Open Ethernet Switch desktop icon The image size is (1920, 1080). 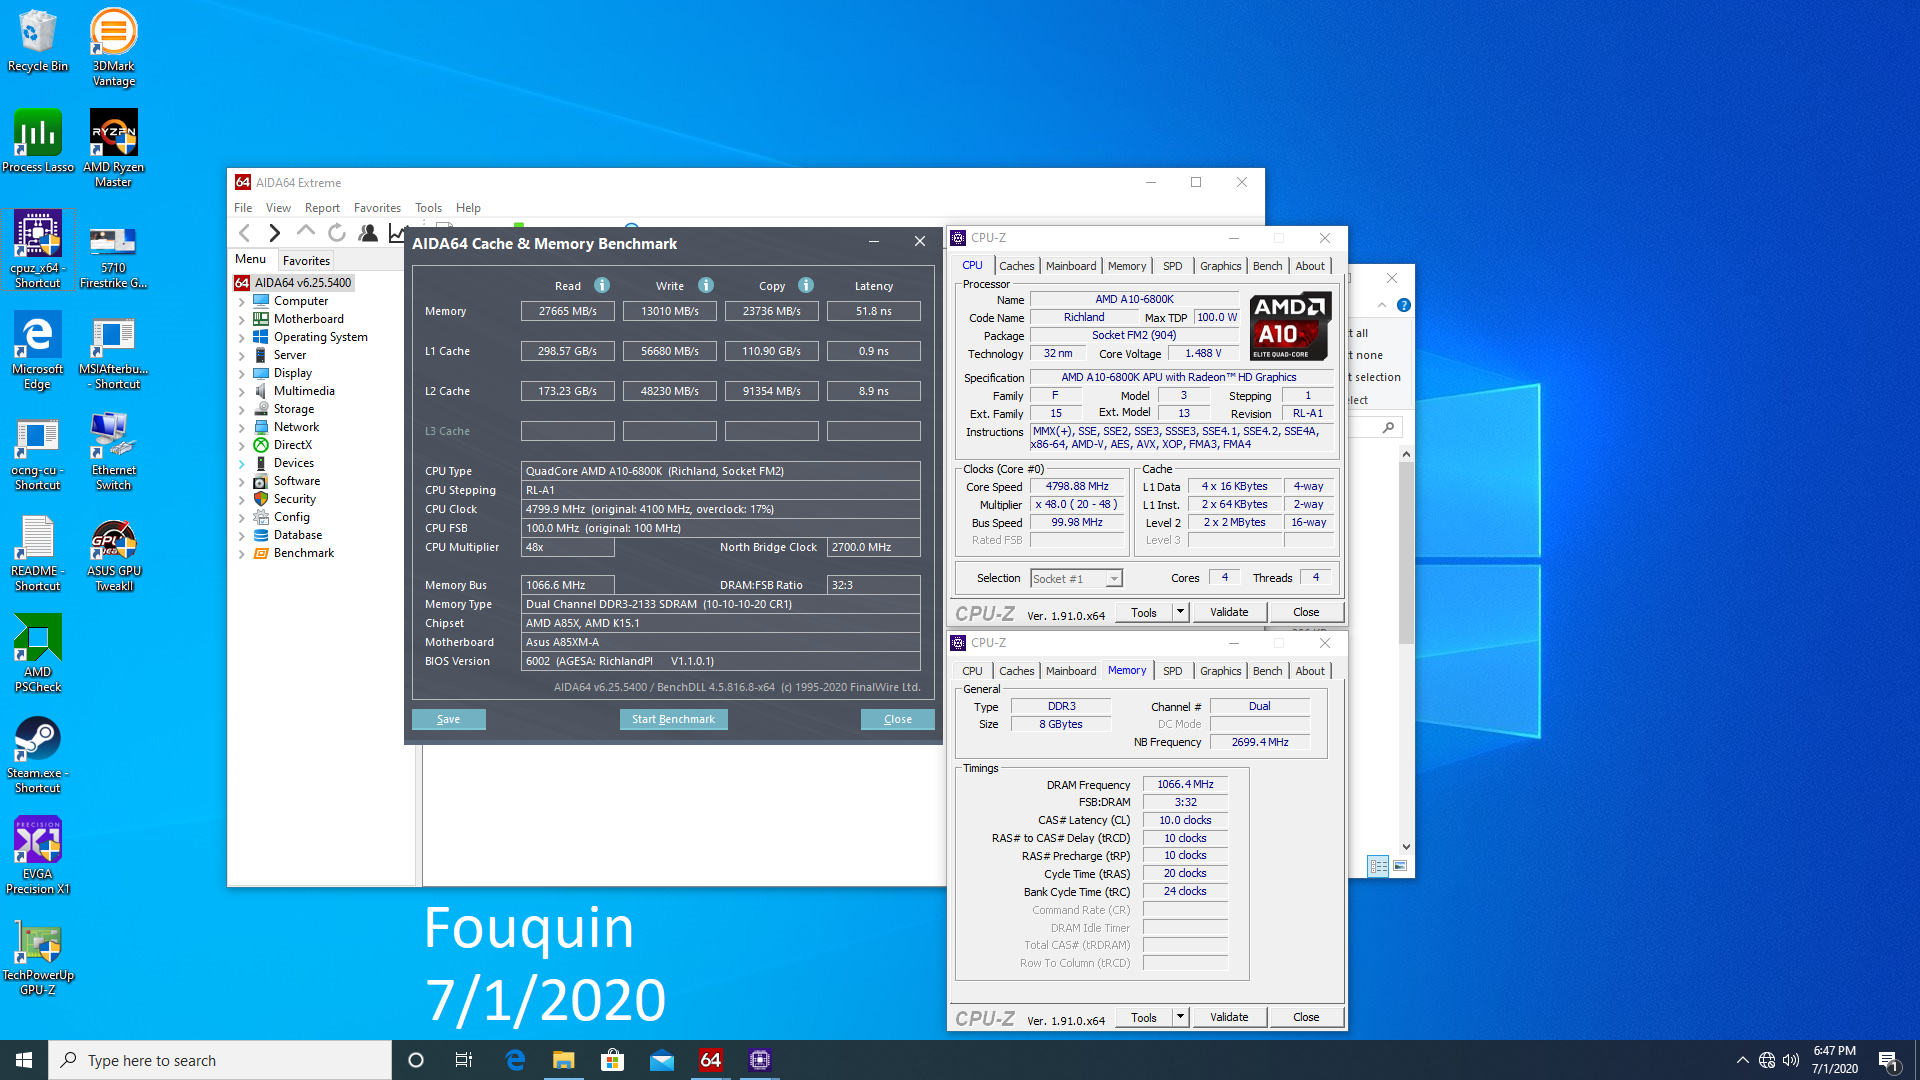coord(113,452)
